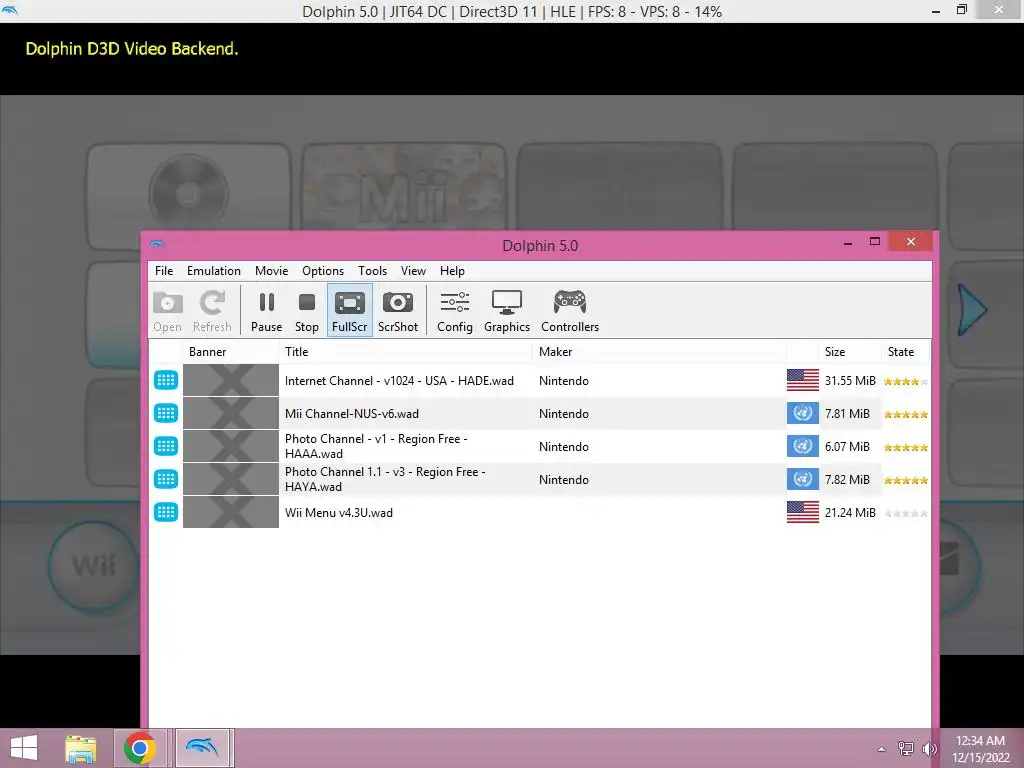
Task: Click Dolphin taskbar icon
Action: [202, 748]
